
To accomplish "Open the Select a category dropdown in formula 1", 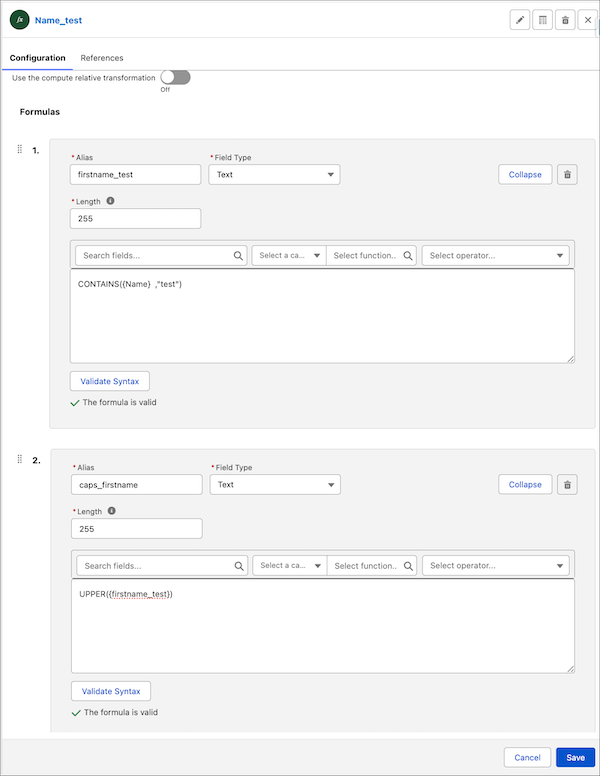I will [289, 255].
